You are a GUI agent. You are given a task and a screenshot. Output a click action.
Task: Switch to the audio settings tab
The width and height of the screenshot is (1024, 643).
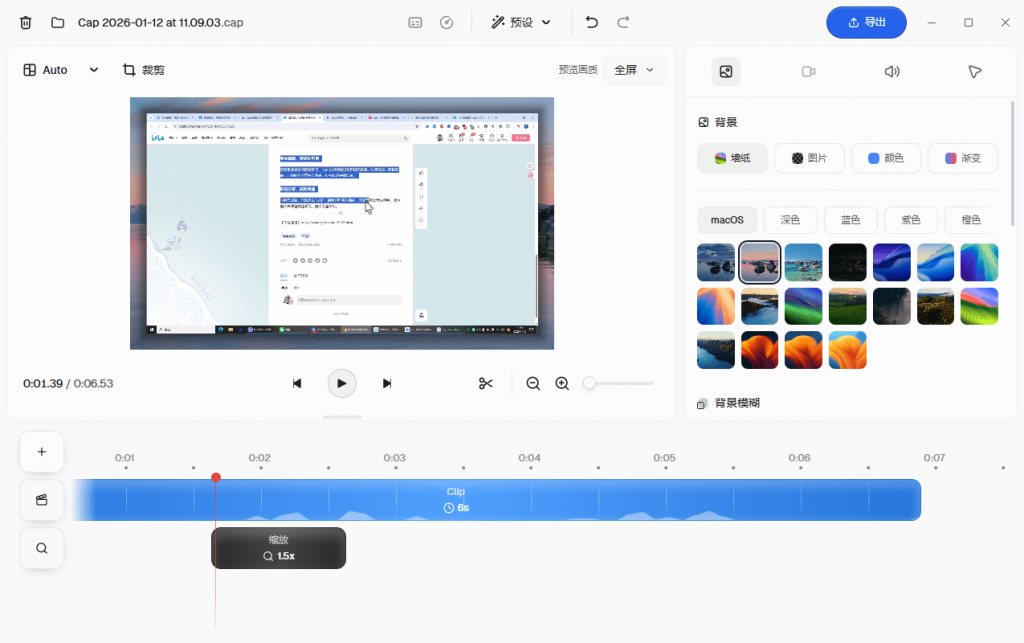(892, 71)
